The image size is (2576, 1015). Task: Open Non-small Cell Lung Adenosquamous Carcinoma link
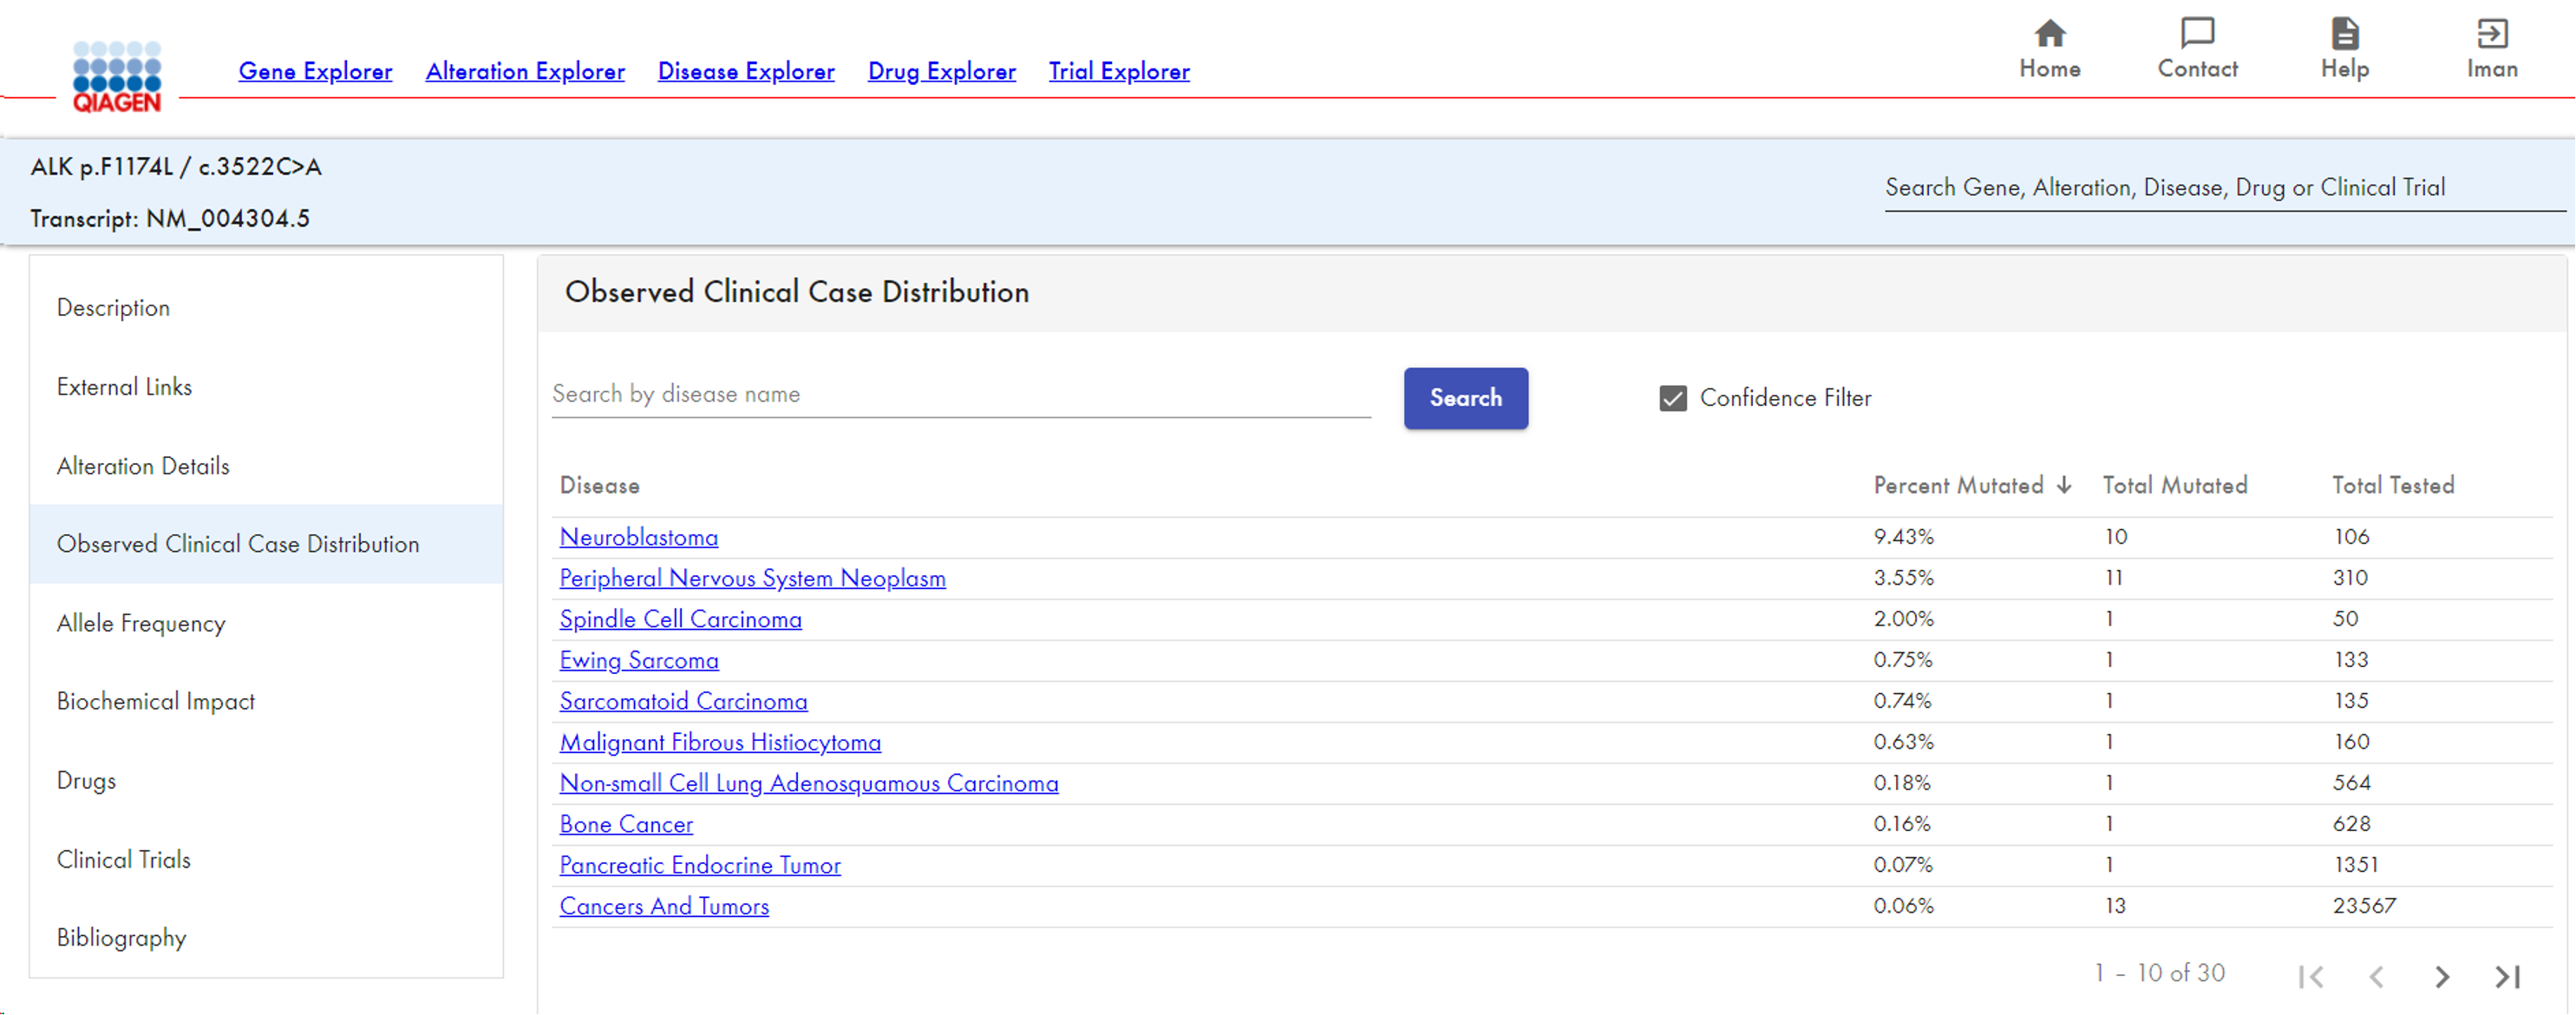tap(808, 783)
